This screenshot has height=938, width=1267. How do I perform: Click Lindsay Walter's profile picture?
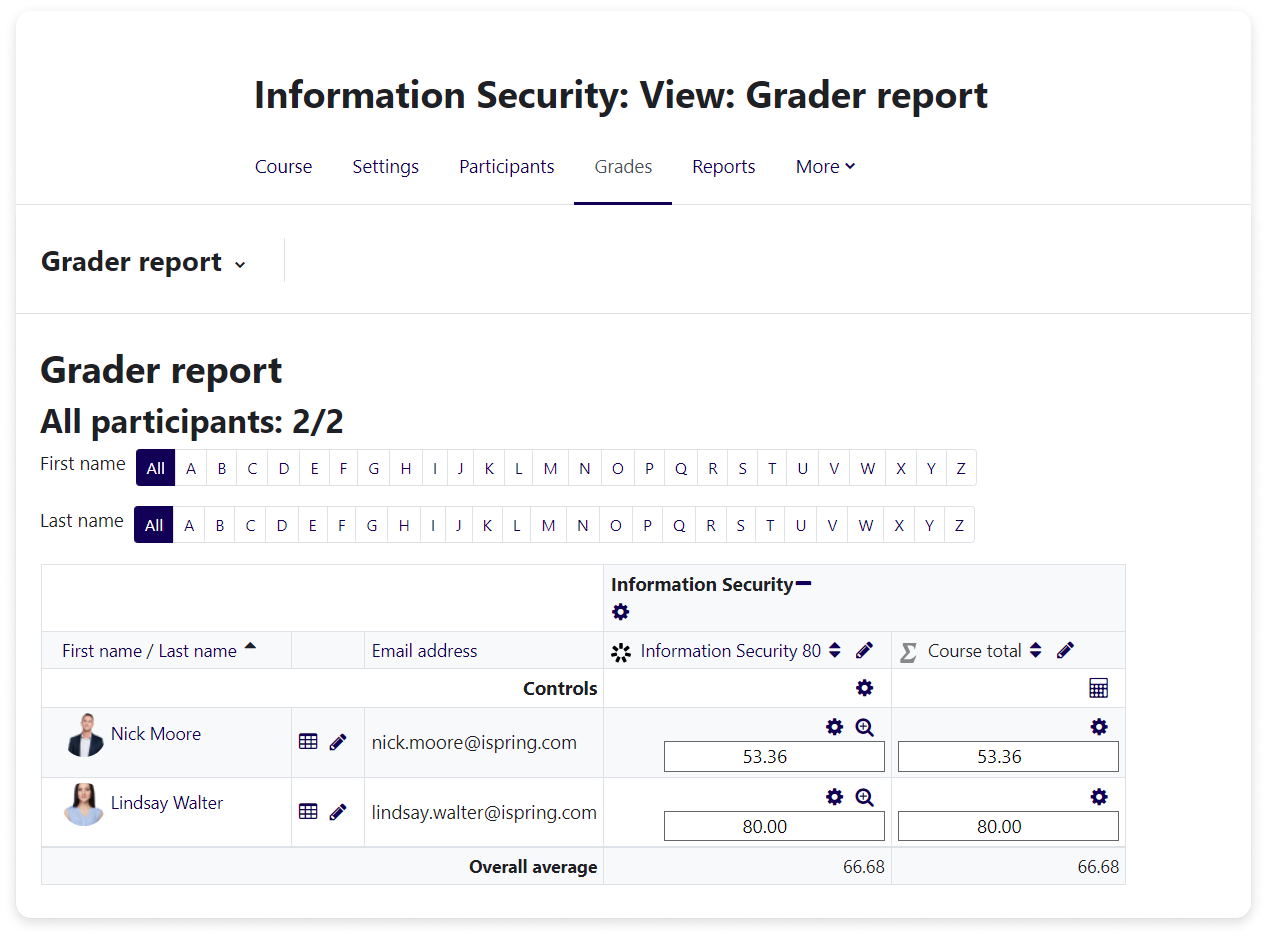84,805
